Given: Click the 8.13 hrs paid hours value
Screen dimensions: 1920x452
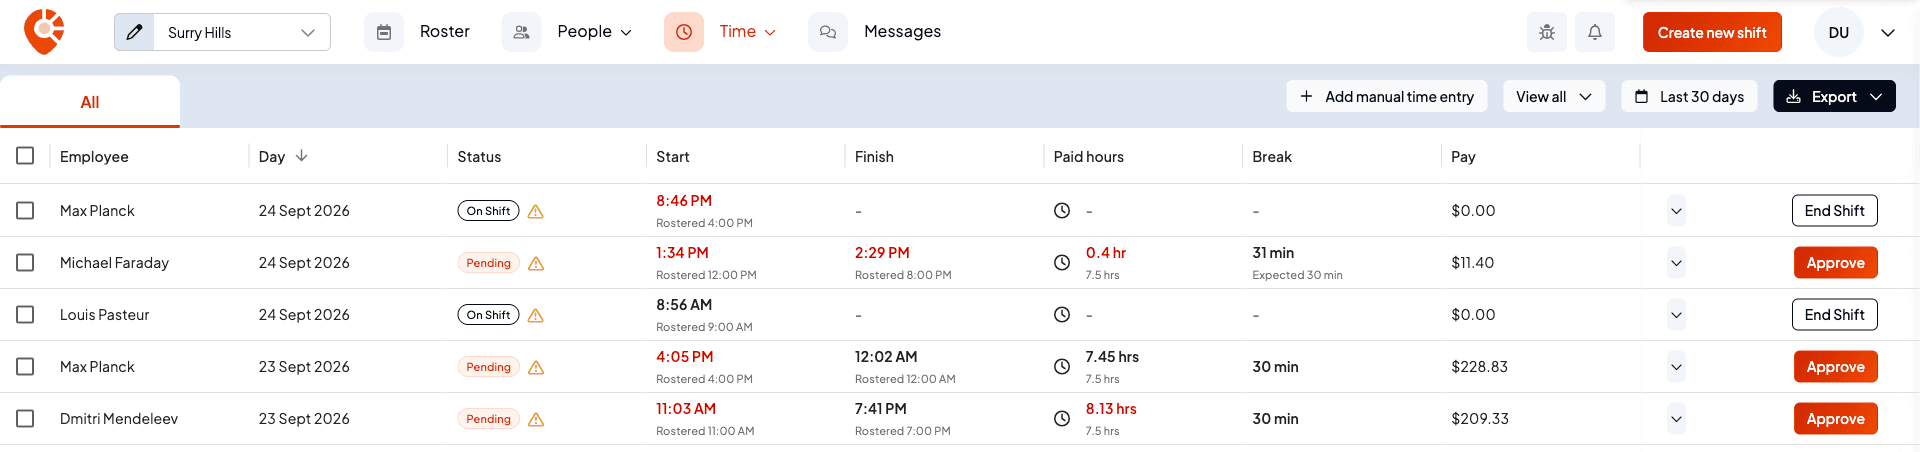Looking at the screenshot, I should tap(1111, 409).
